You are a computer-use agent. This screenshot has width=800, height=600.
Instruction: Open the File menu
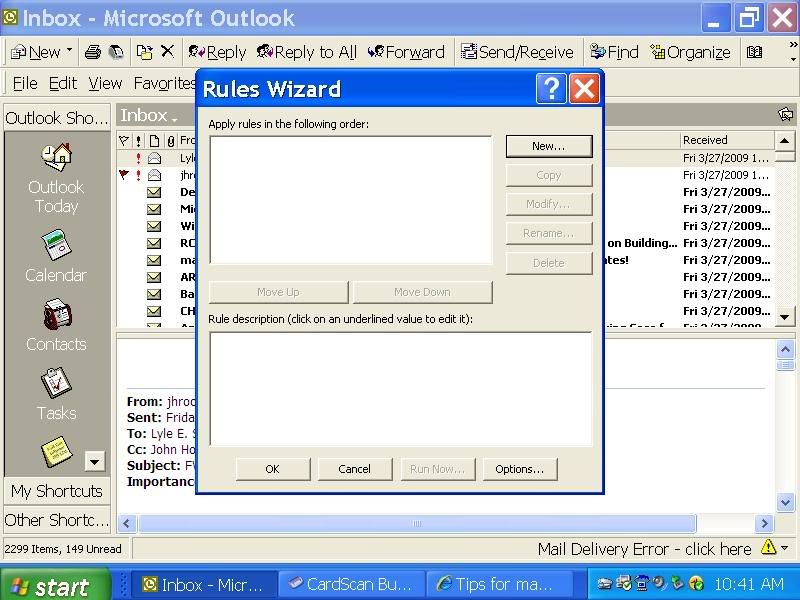click(25, 83)
